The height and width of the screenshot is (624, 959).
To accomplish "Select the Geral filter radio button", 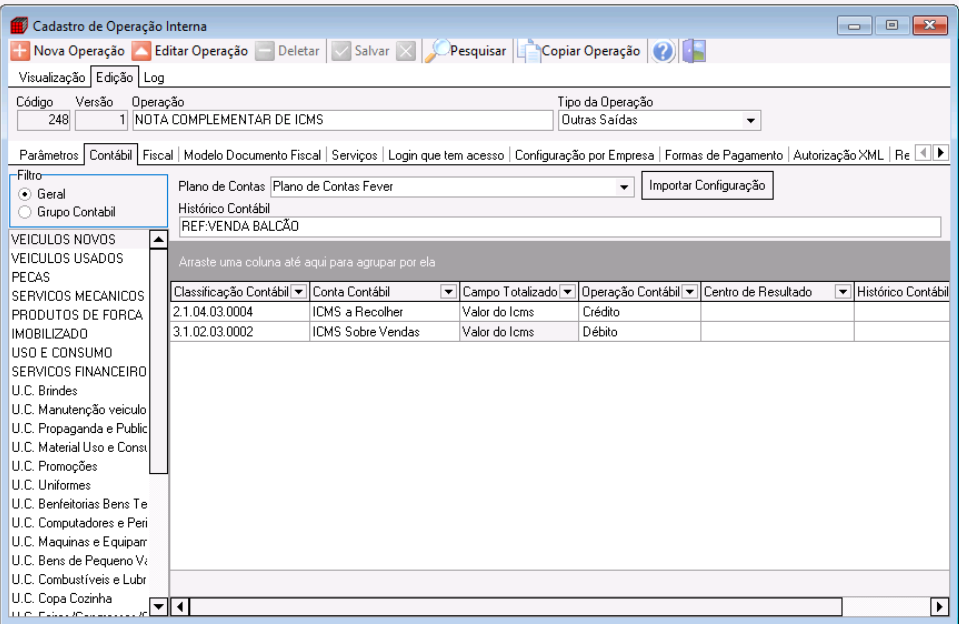I will coord(24,194).
